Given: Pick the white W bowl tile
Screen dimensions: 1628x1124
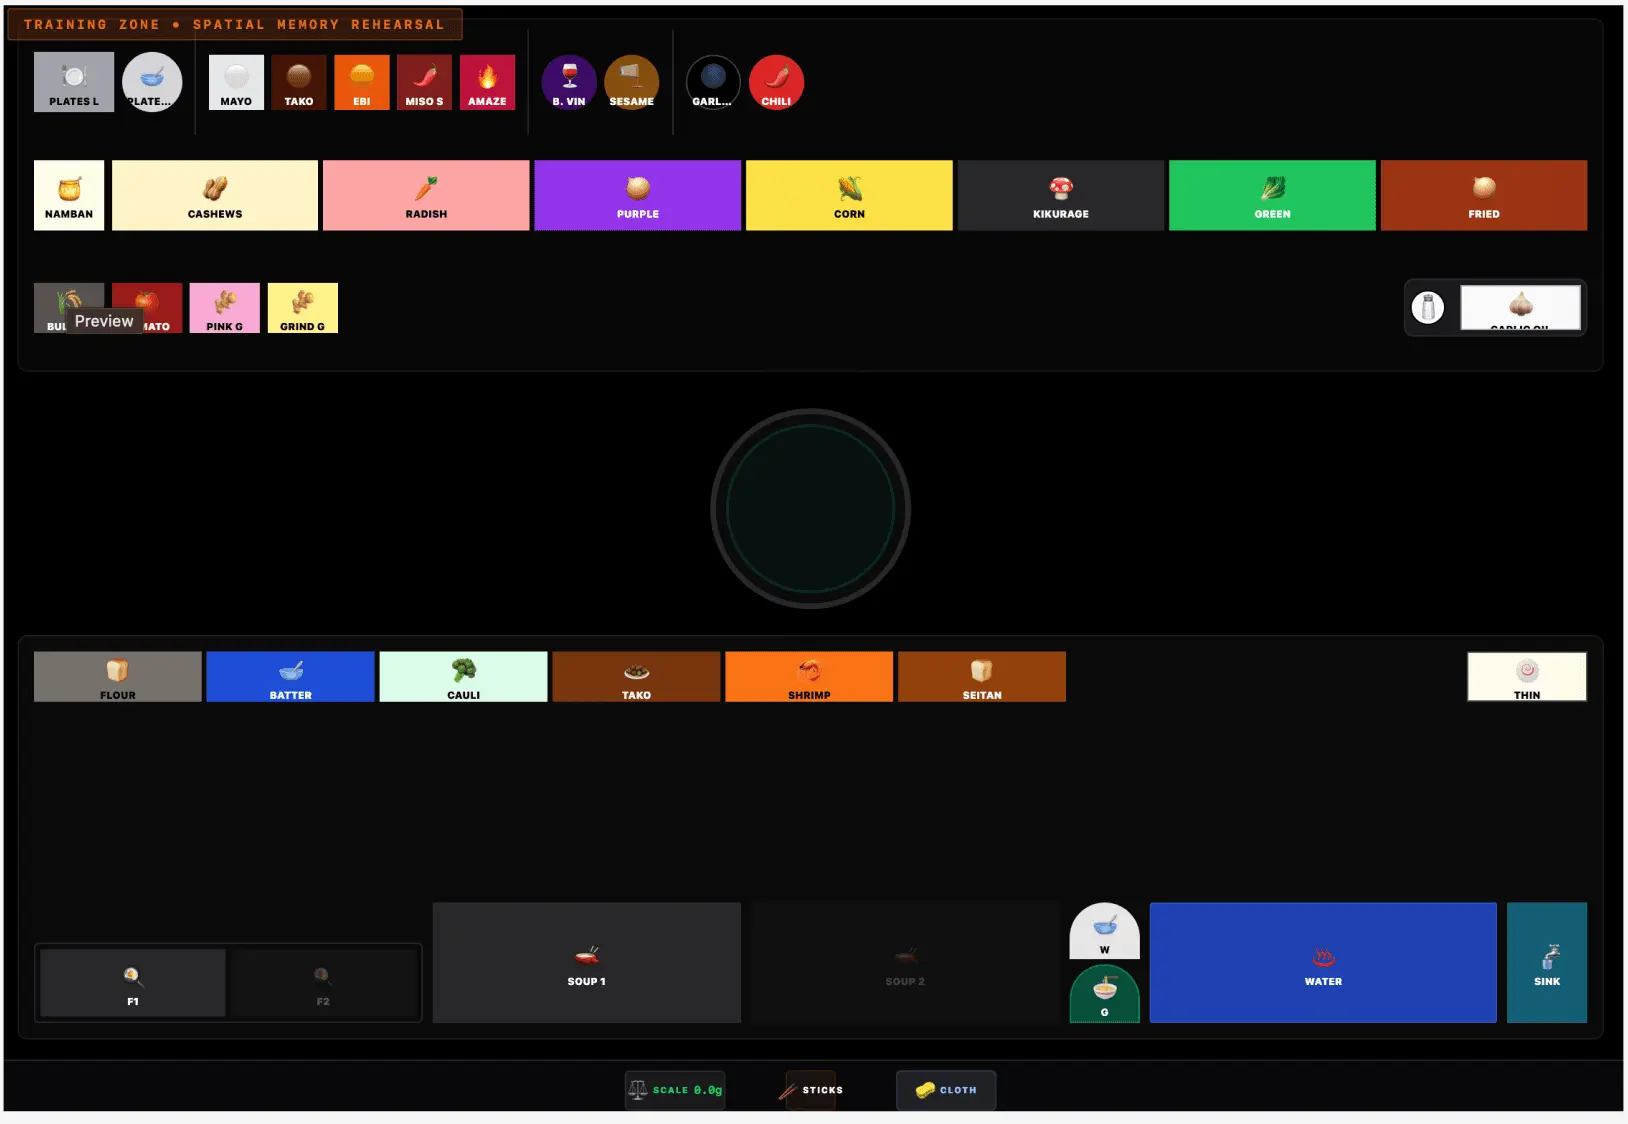Looking at the screenshot, I should tap(1105, 932).
